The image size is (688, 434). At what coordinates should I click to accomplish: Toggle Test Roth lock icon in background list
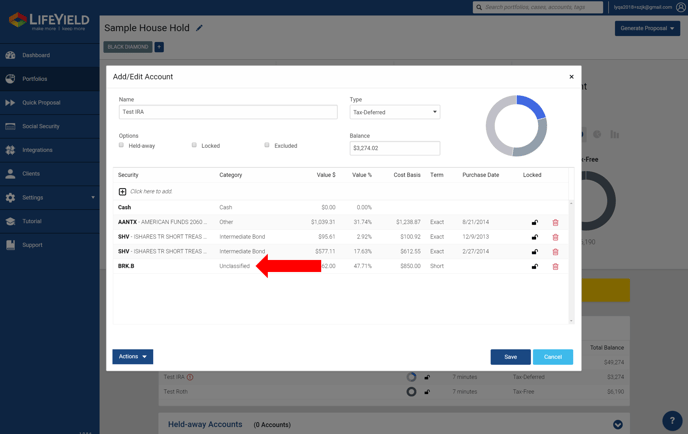427,392
